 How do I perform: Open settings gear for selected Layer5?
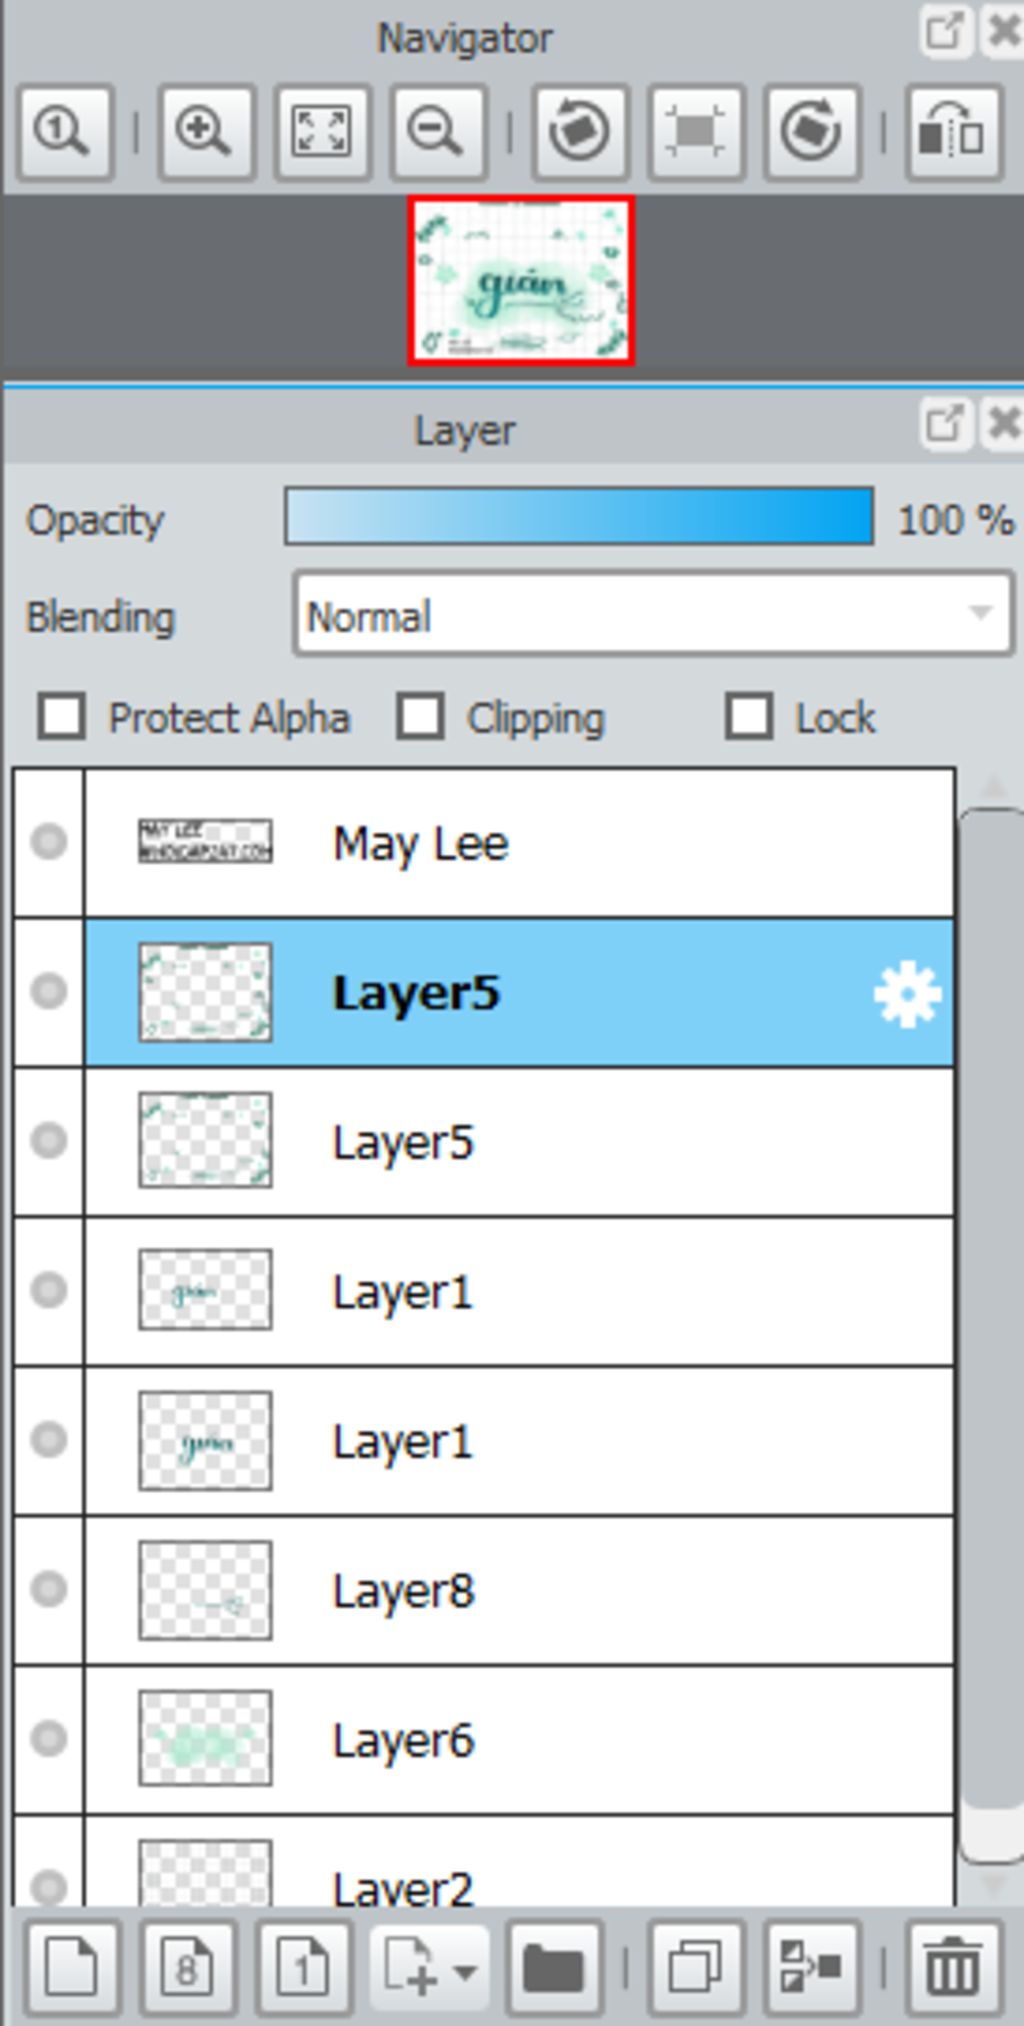907,994
